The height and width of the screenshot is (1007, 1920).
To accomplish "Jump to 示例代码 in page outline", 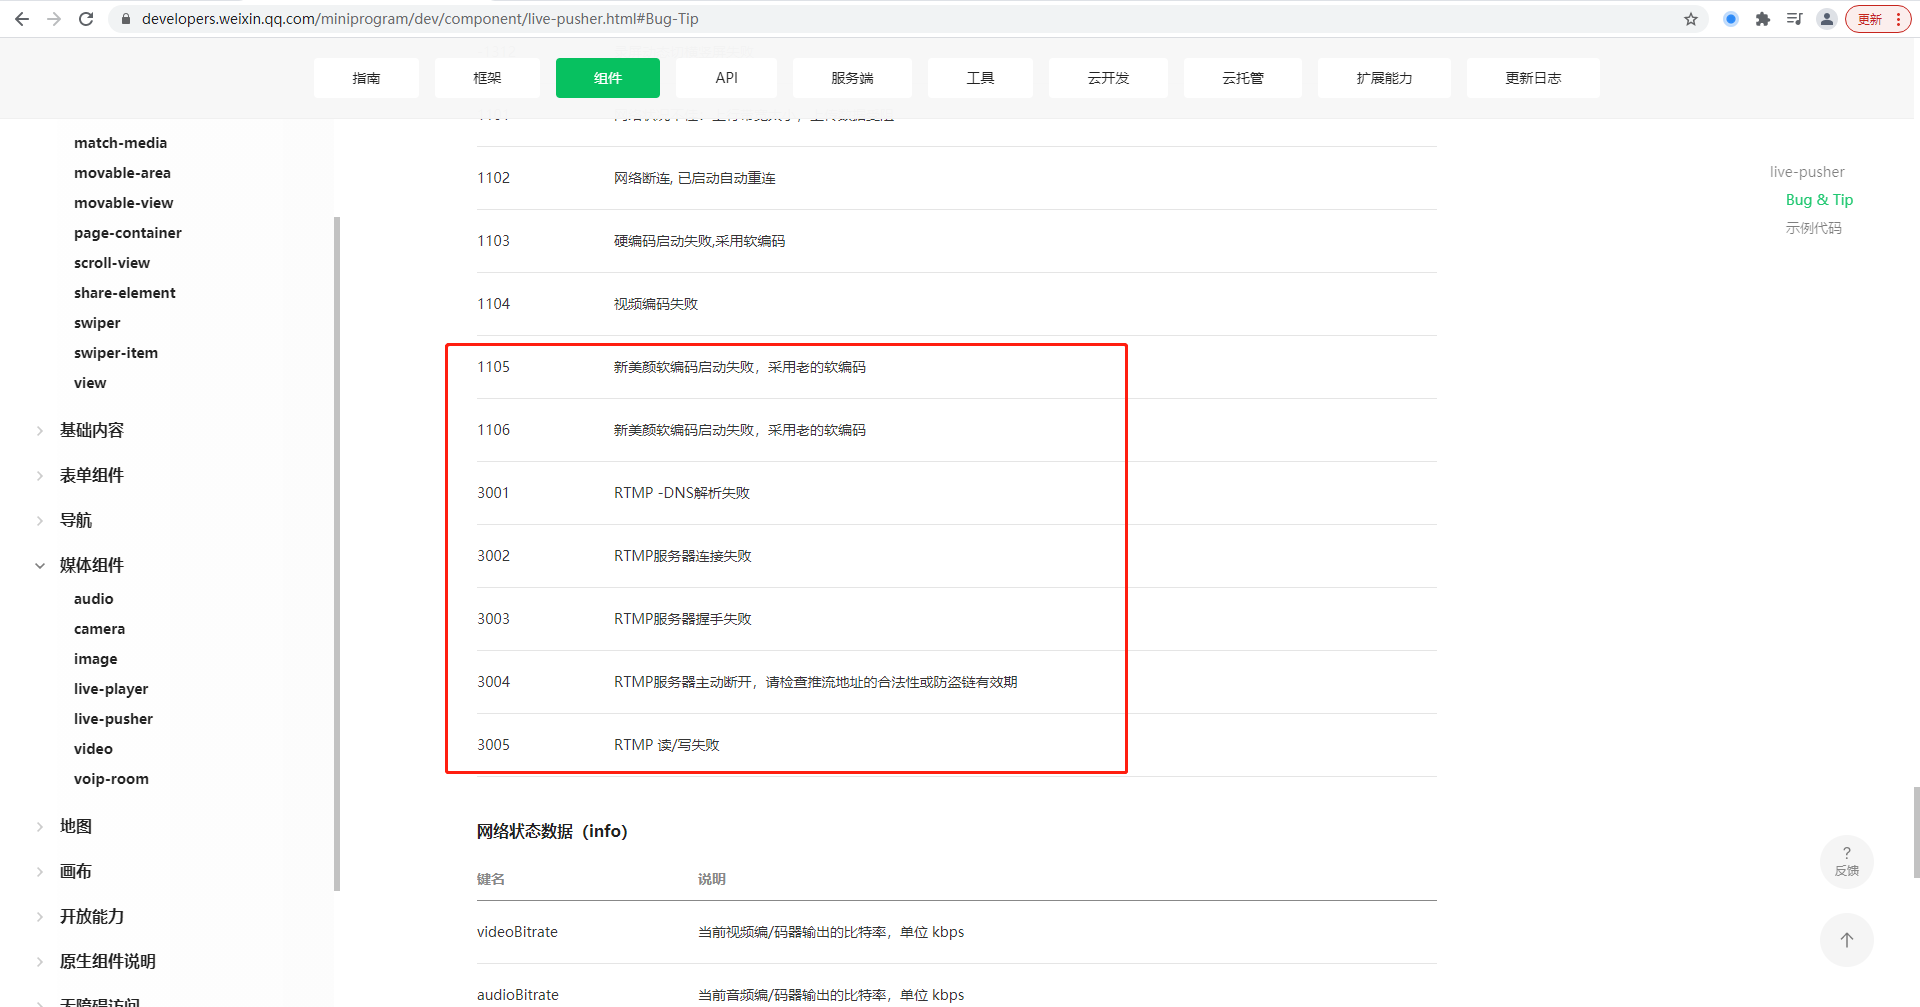I will click(1813, 228).
